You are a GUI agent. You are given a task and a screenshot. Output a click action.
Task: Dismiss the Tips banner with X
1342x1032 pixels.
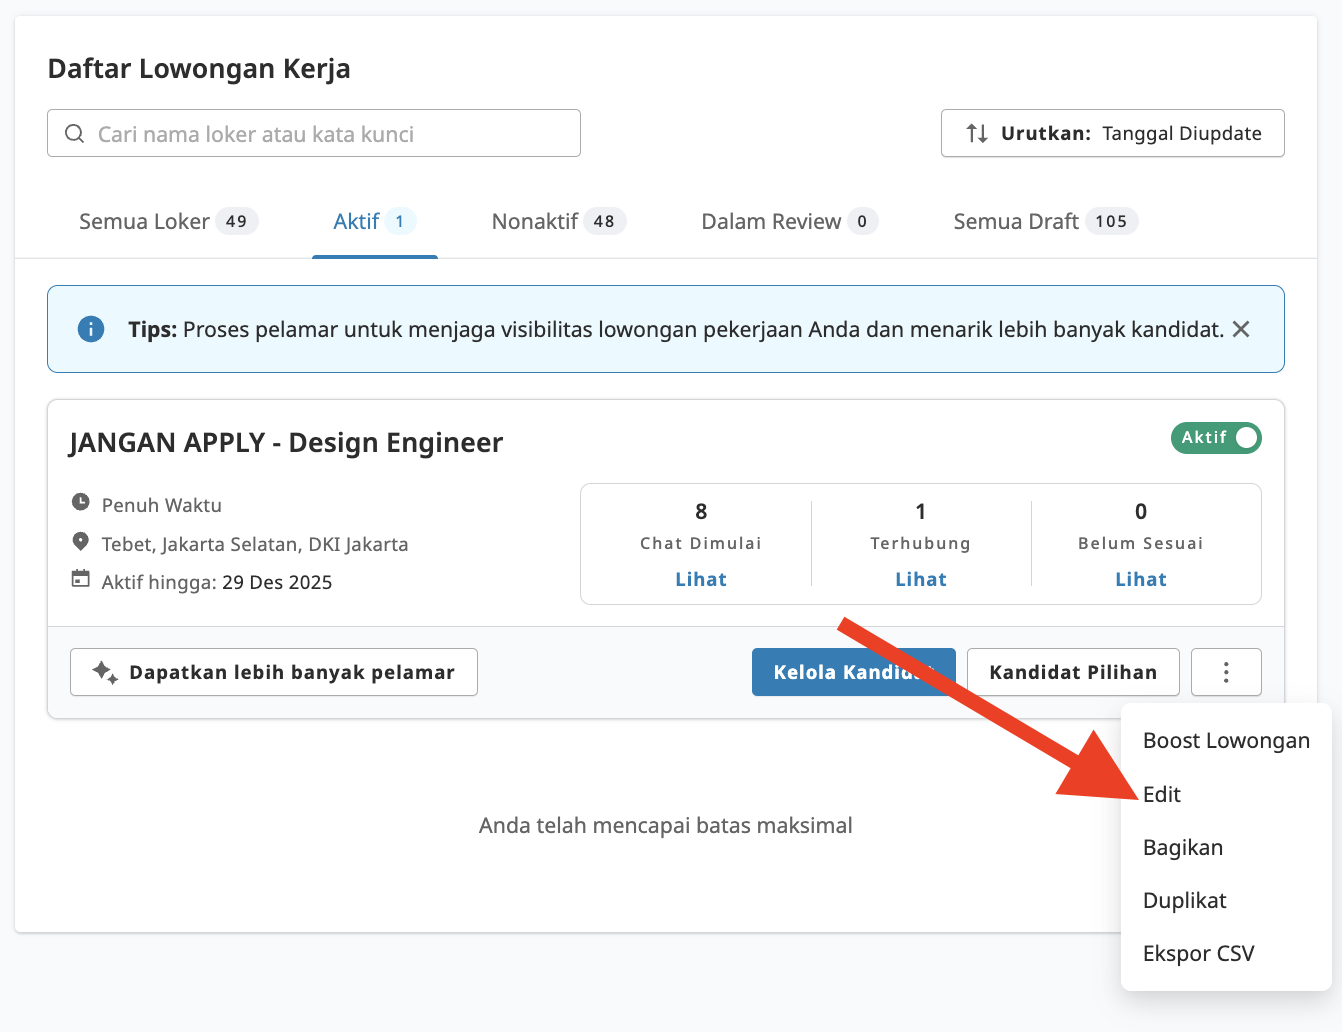coord(1241,329)
